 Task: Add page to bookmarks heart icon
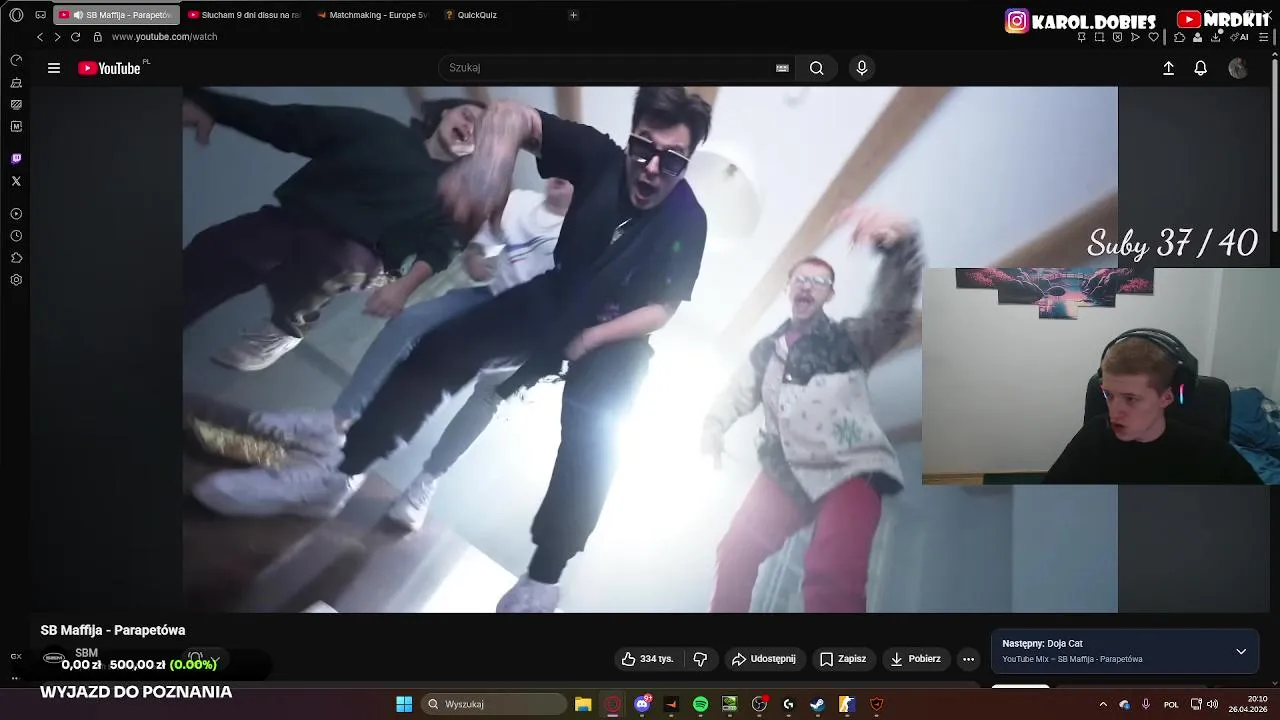1153,37
